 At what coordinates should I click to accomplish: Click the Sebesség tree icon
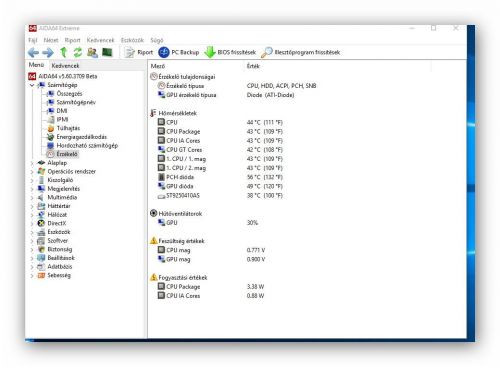tap(41, 275)
